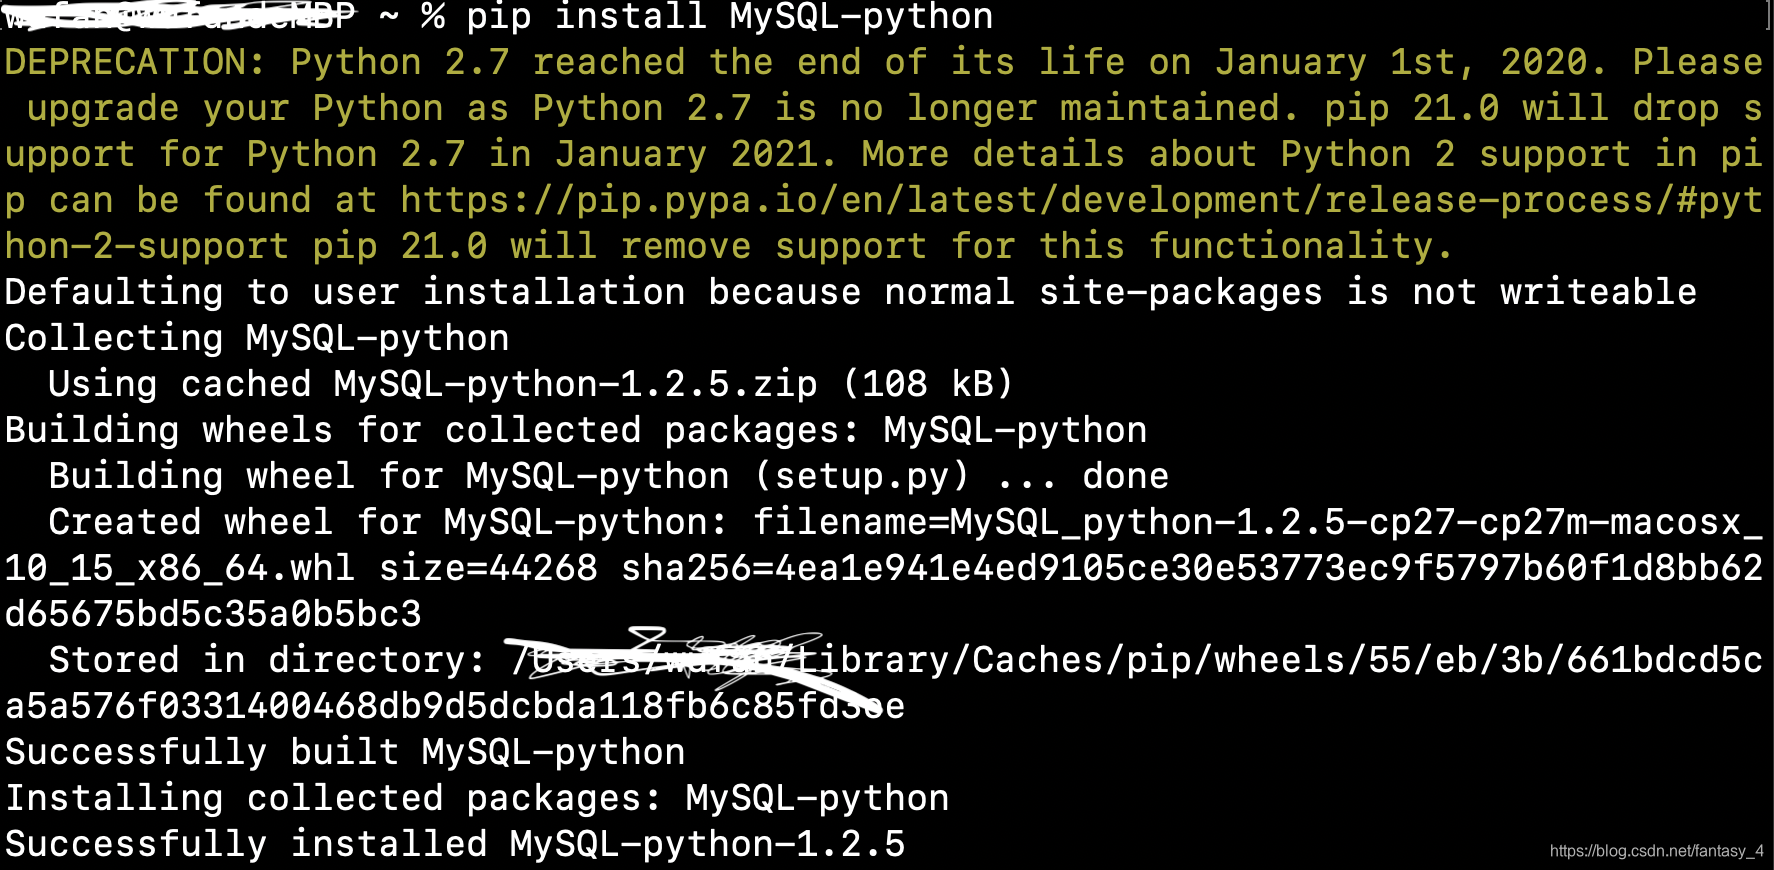
Task: Click the 'Installing collected packages: MySQL-python' line
Action: click(x=477, y=798)
